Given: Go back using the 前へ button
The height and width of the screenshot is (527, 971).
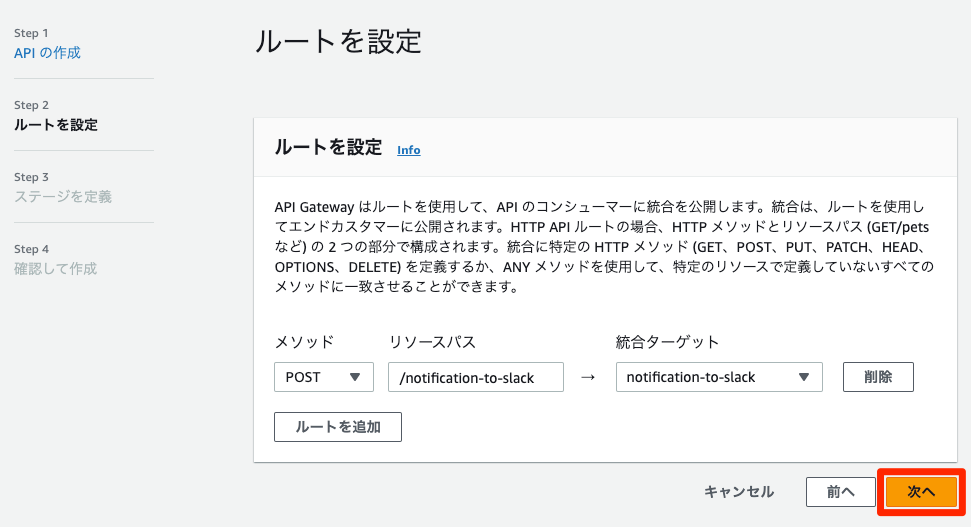Looking at the screenshot, I should pyautogui.click(x=840, y=491).
